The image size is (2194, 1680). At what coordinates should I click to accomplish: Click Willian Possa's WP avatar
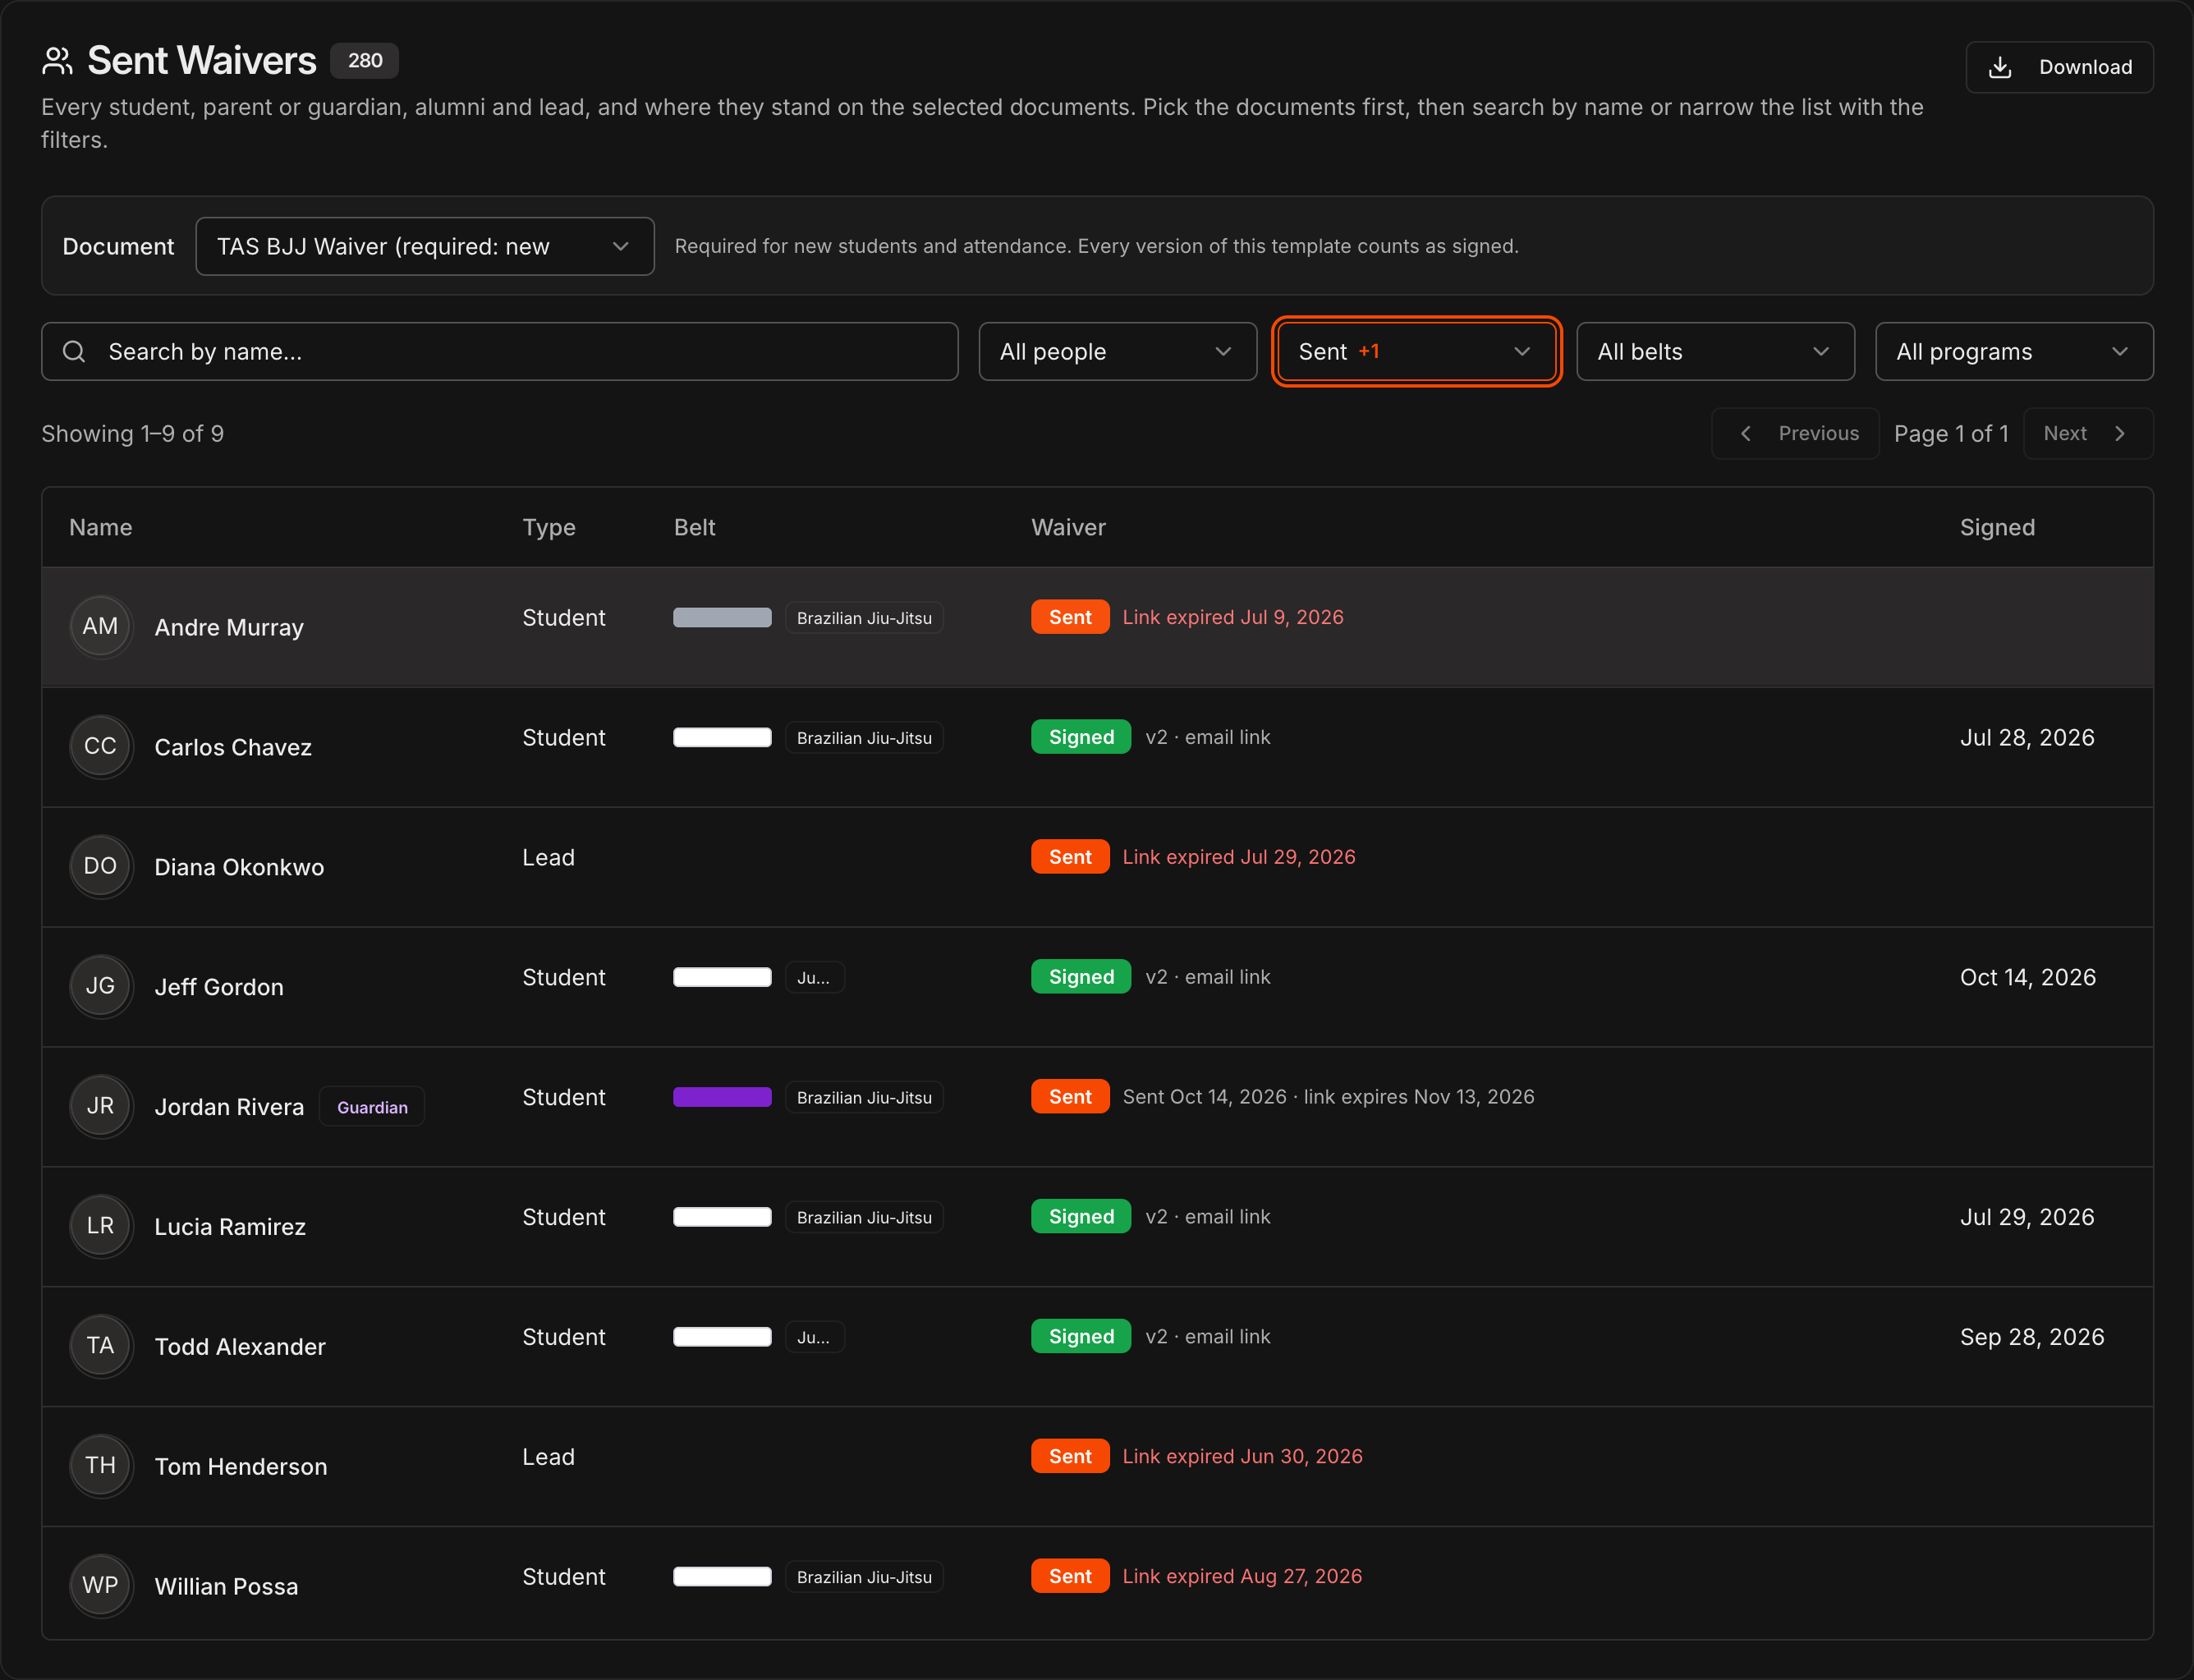[x=100, y=1586]
